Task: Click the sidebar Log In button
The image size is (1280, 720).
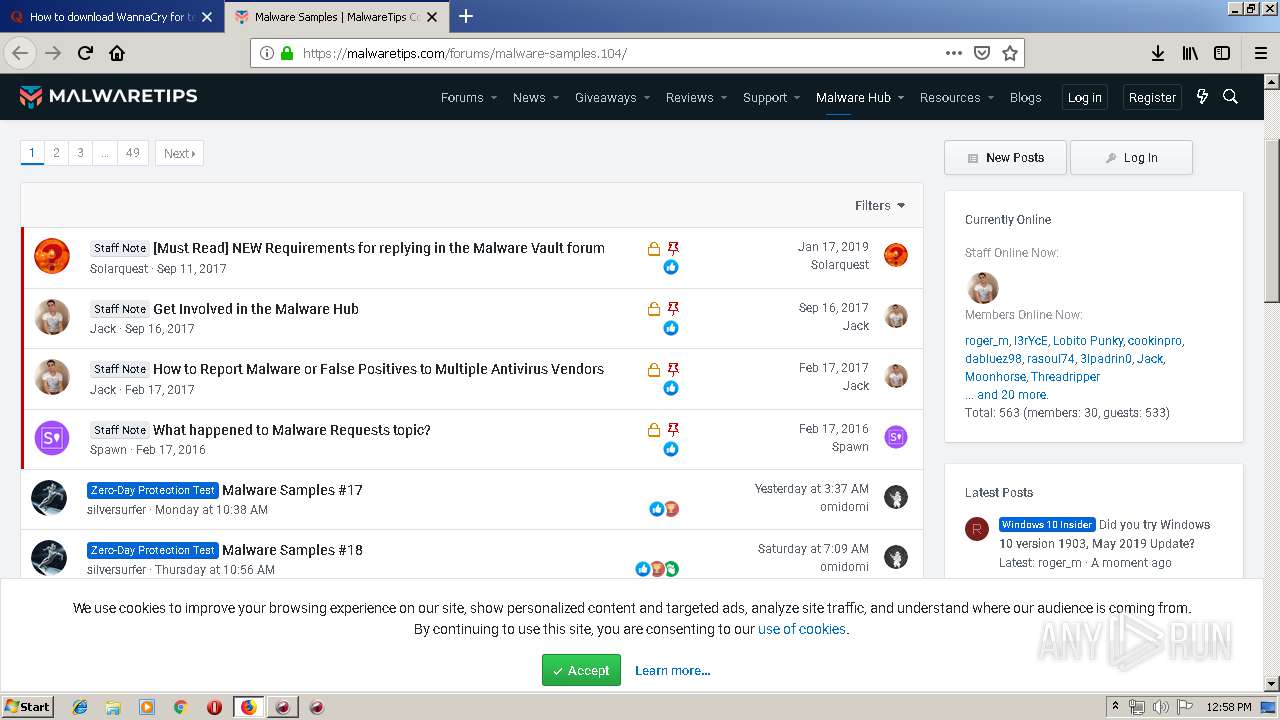Action: click(x=1131, y=157)
